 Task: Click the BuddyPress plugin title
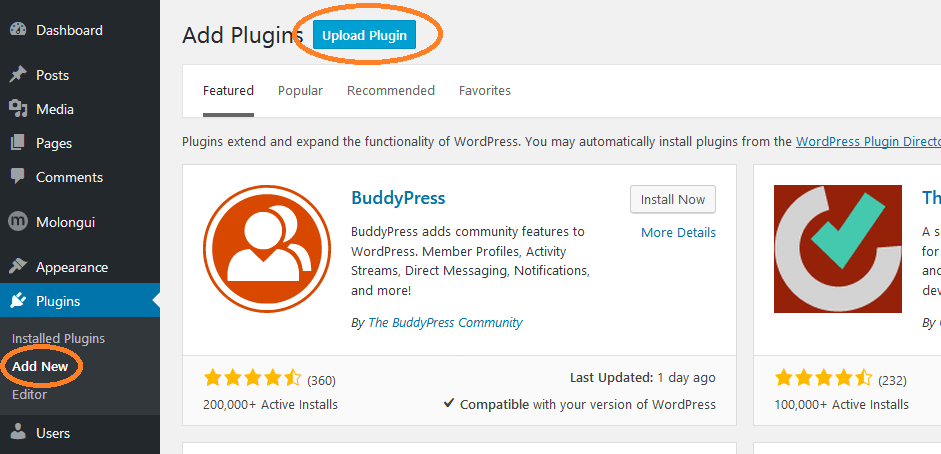click(398, 198)
